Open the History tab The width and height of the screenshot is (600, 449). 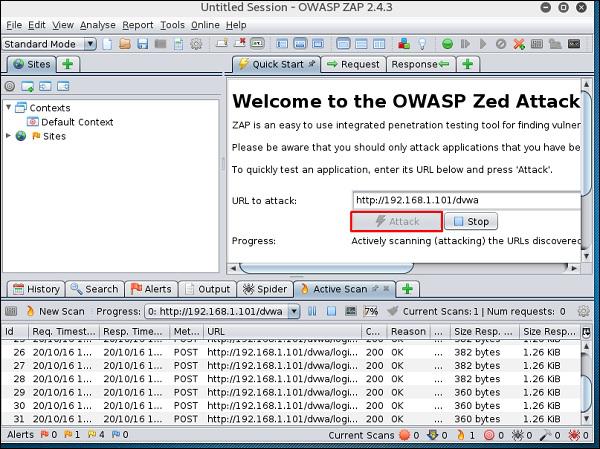pos(36,289)
